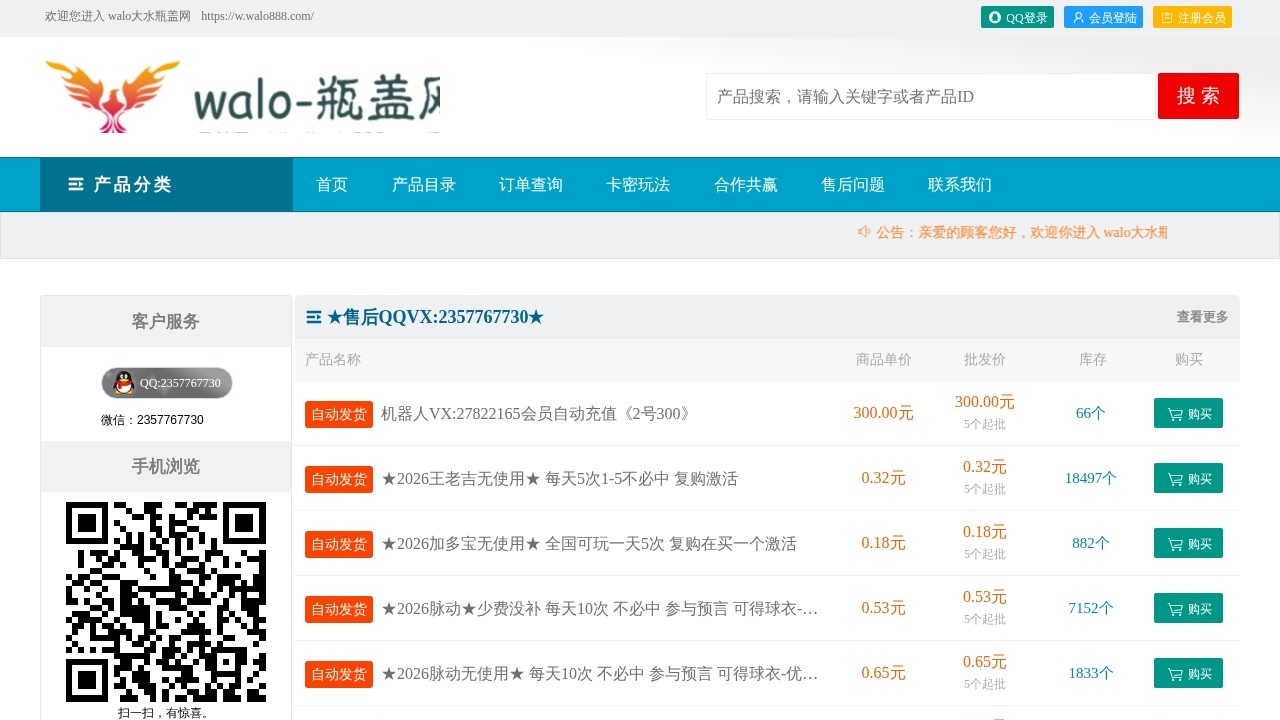Click the 手机浏览 QR code

(166, 602)
